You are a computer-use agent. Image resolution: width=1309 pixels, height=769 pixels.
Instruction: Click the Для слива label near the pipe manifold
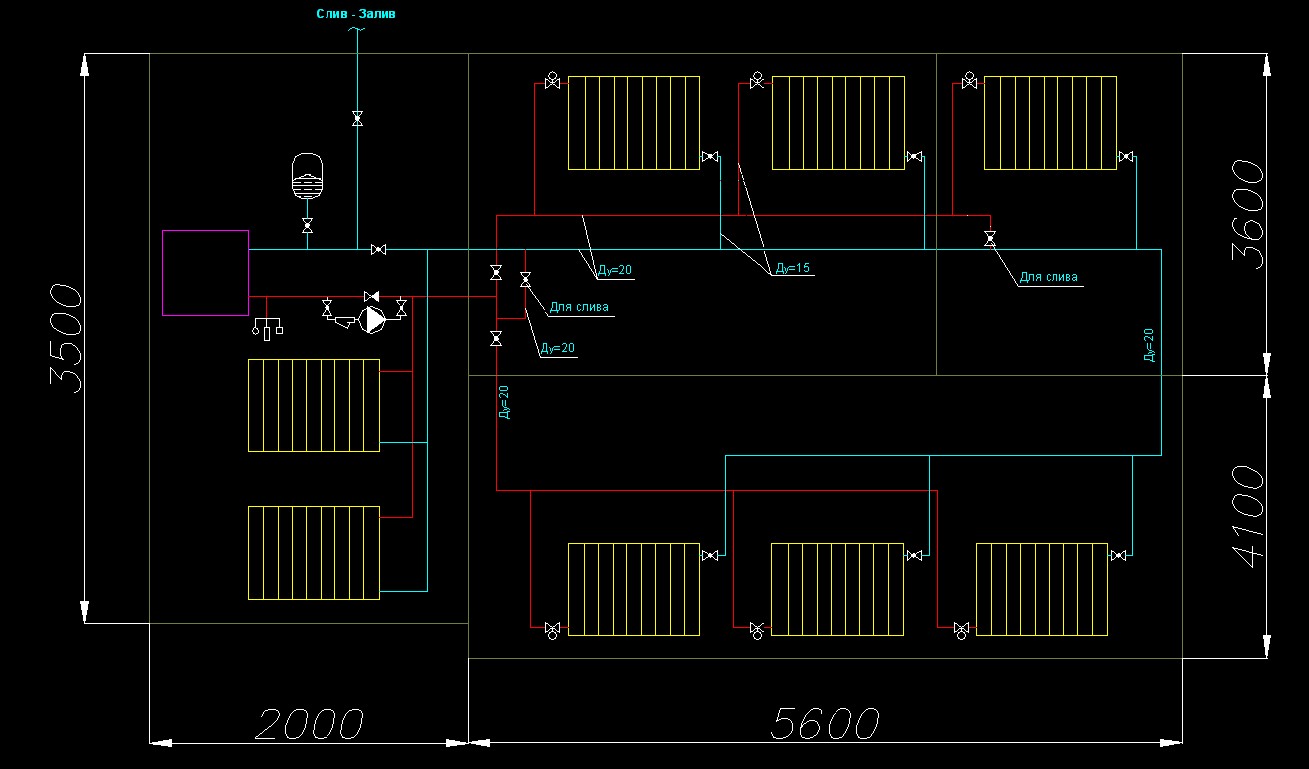pos(579,307)
